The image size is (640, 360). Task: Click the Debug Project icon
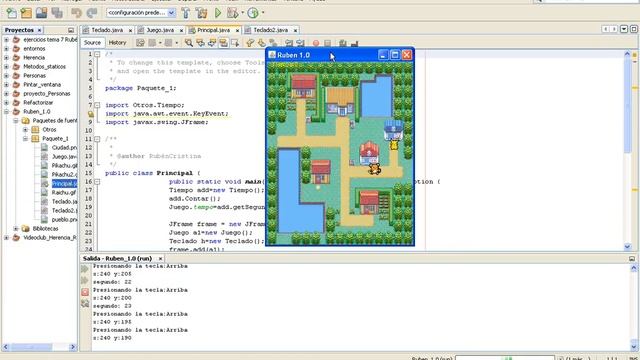tap(232, 13)
